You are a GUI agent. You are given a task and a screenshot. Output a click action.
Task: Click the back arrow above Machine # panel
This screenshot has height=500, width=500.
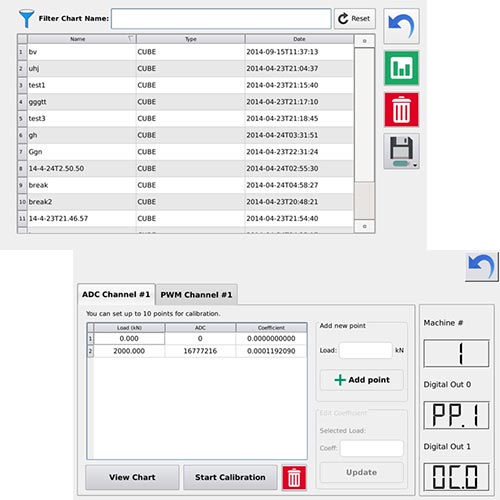pyautogui.click(x=482, y=267)
